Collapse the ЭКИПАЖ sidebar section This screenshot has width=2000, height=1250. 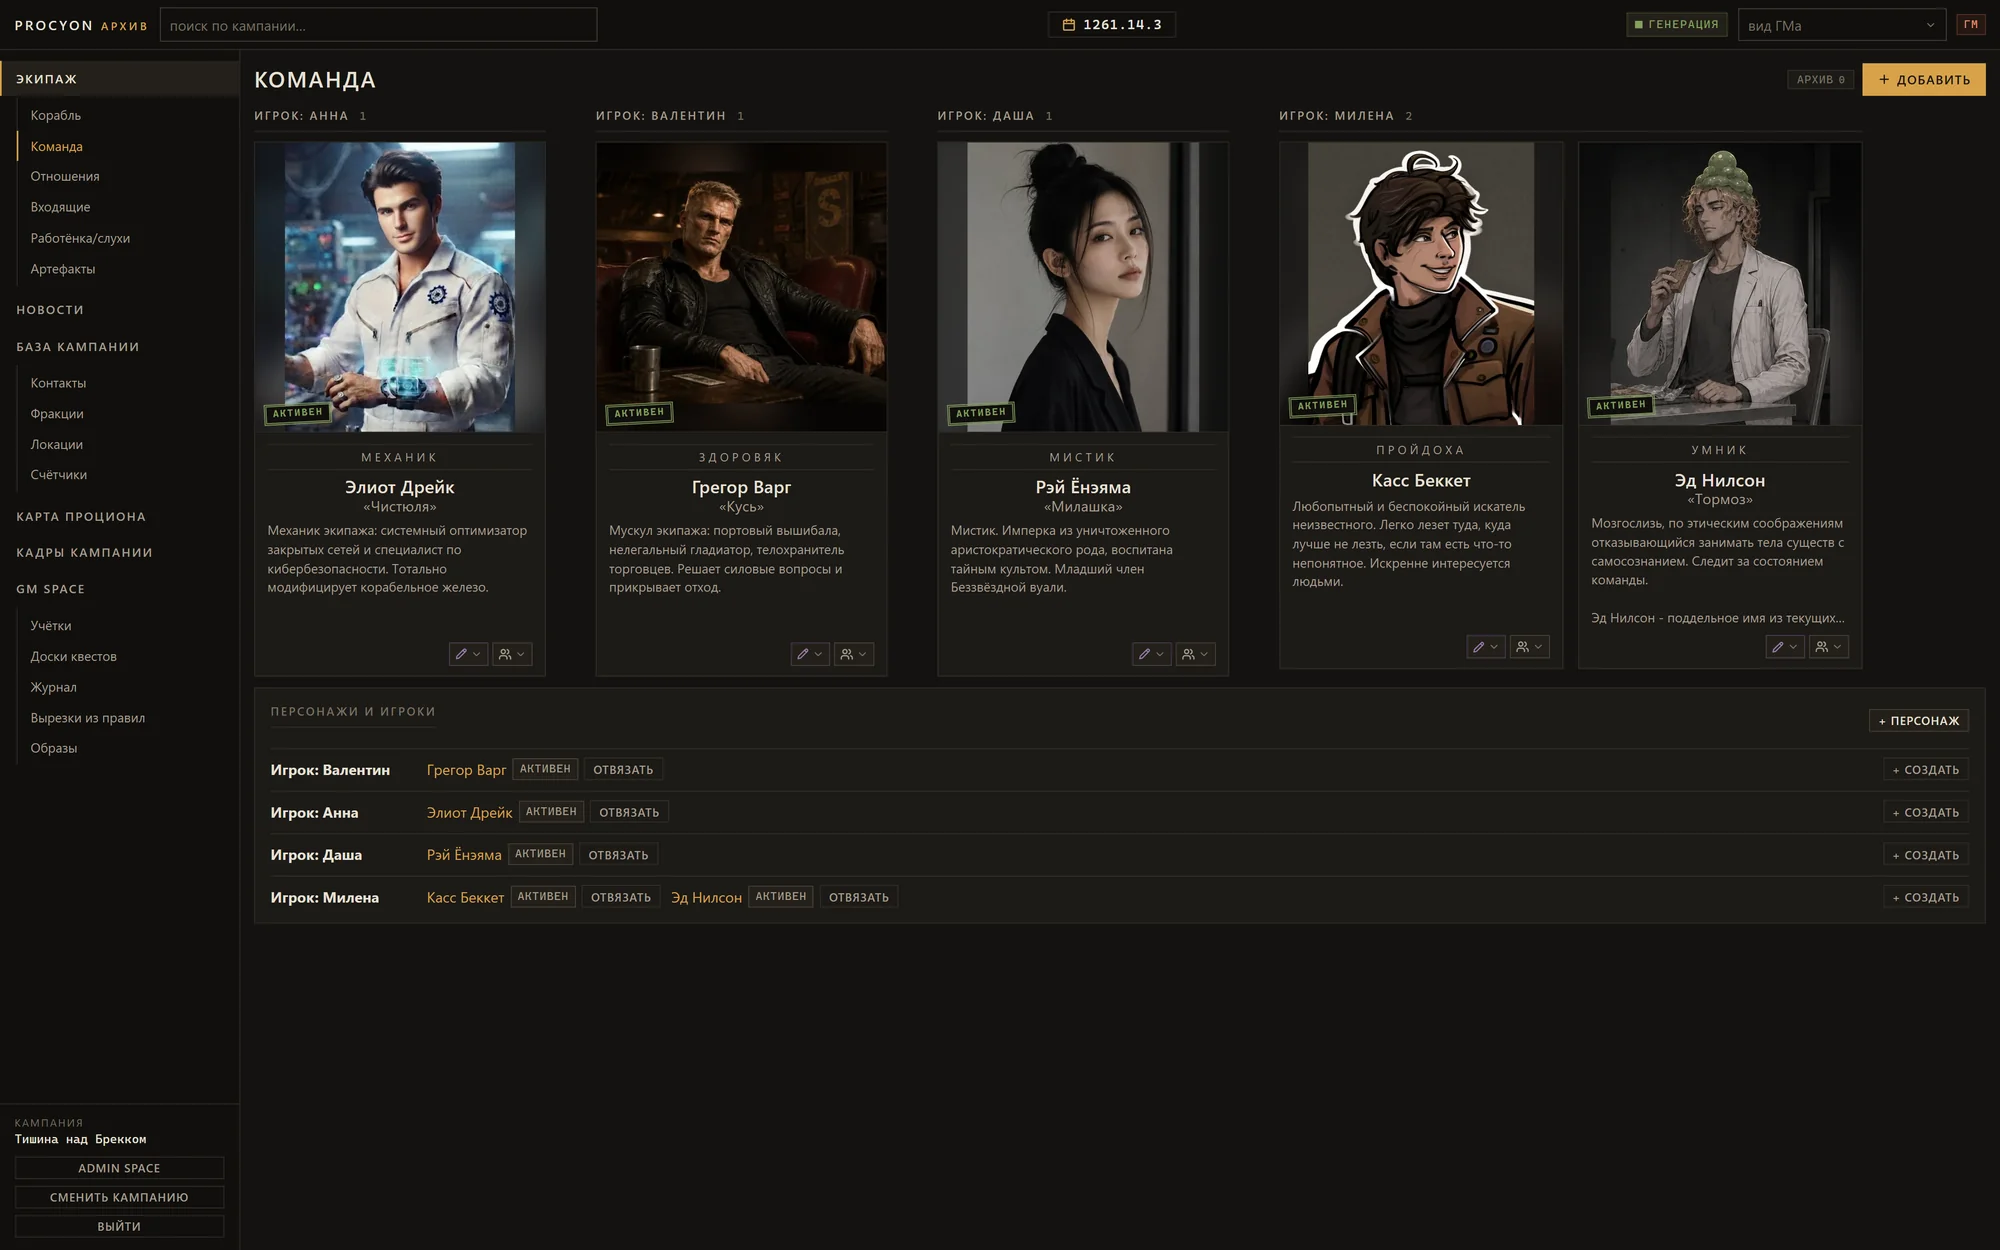coord(119,79)
